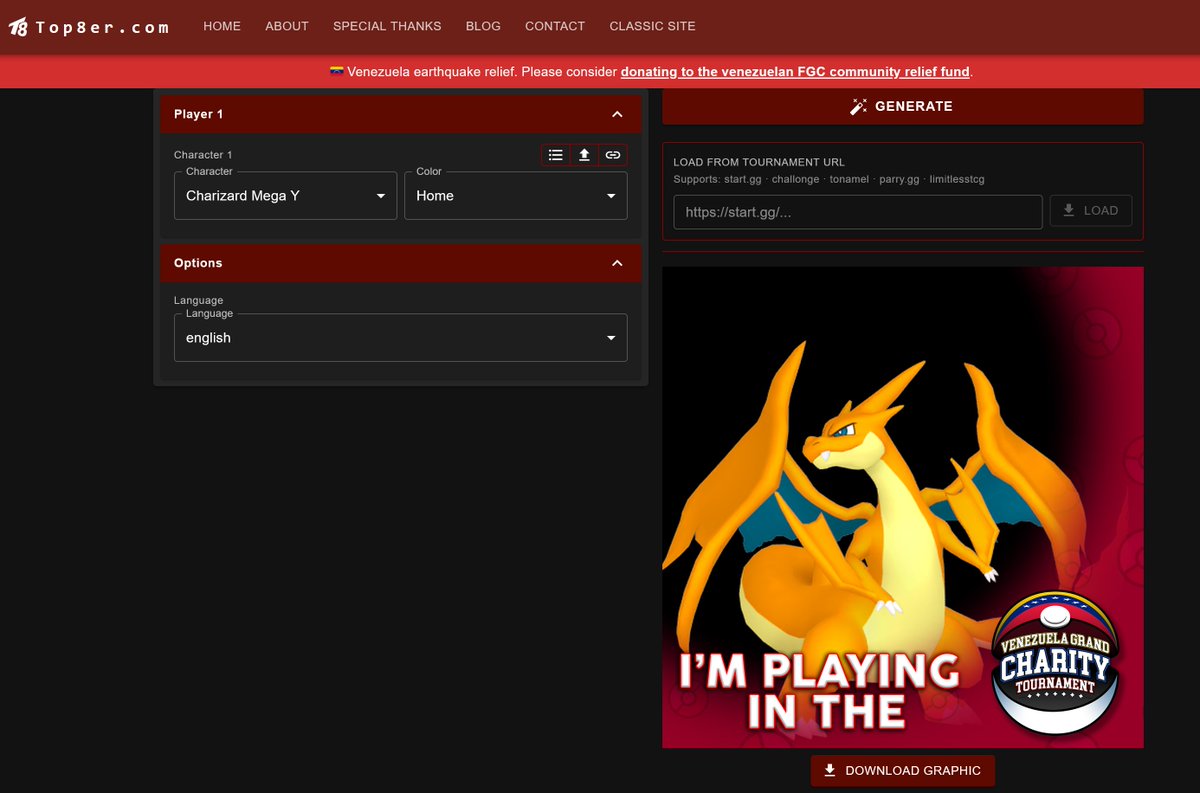This screenshot has height=793, width=1200.
Task: Open the BLOG nav link
Action: (x=483, y=26)
